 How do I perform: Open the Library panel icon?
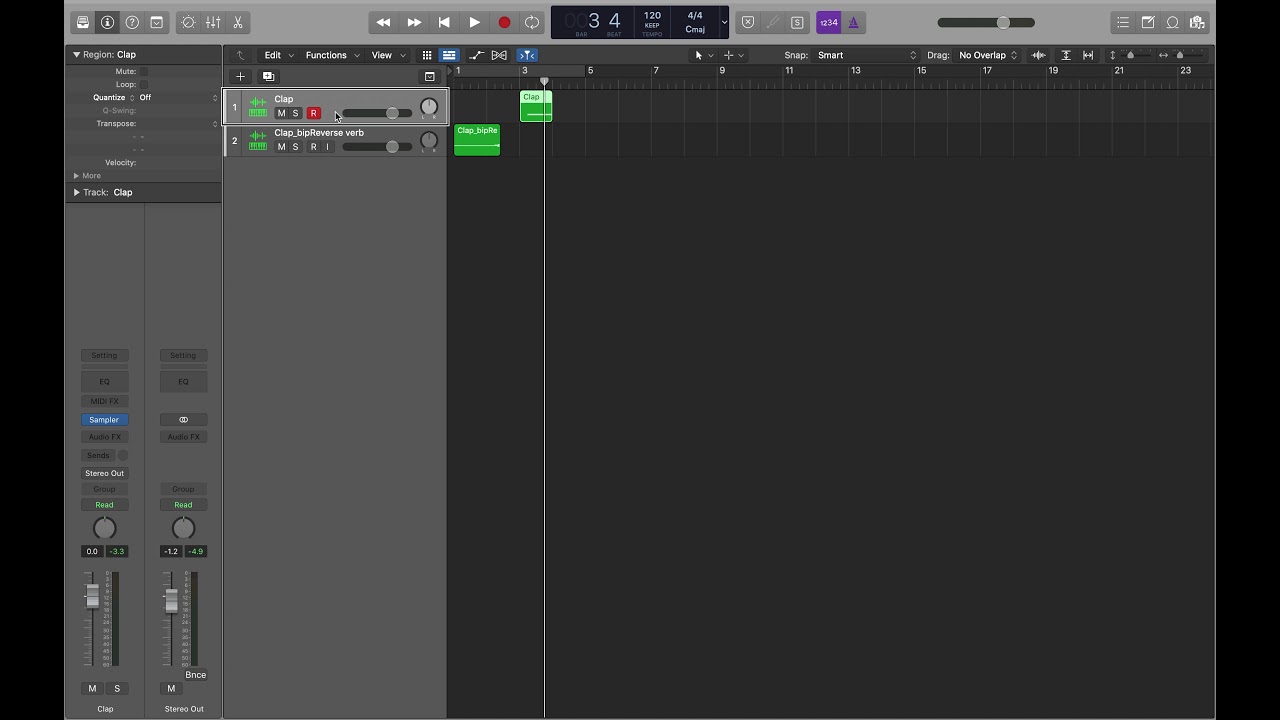coord(83,22)
